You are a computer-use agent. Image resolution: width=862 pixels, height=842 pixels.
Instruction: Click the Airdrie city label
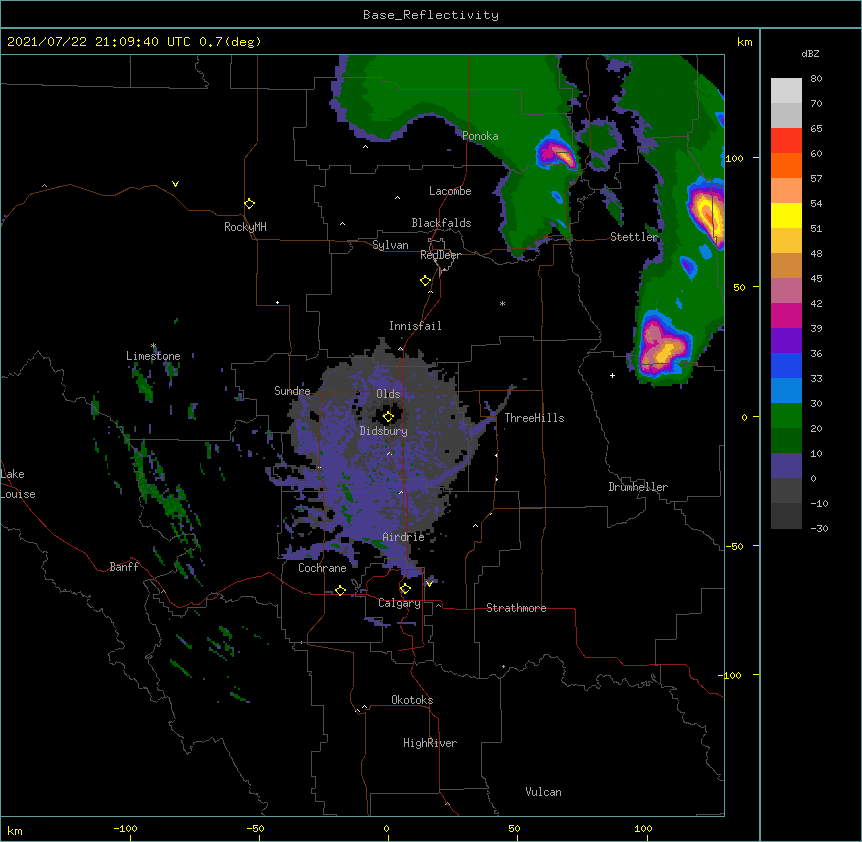point(403,537)
